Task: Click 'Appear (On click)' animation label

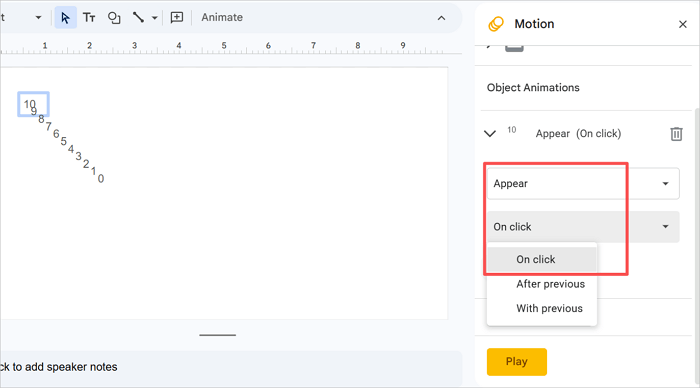Action: pyautogui.click(x=578, y=134)
